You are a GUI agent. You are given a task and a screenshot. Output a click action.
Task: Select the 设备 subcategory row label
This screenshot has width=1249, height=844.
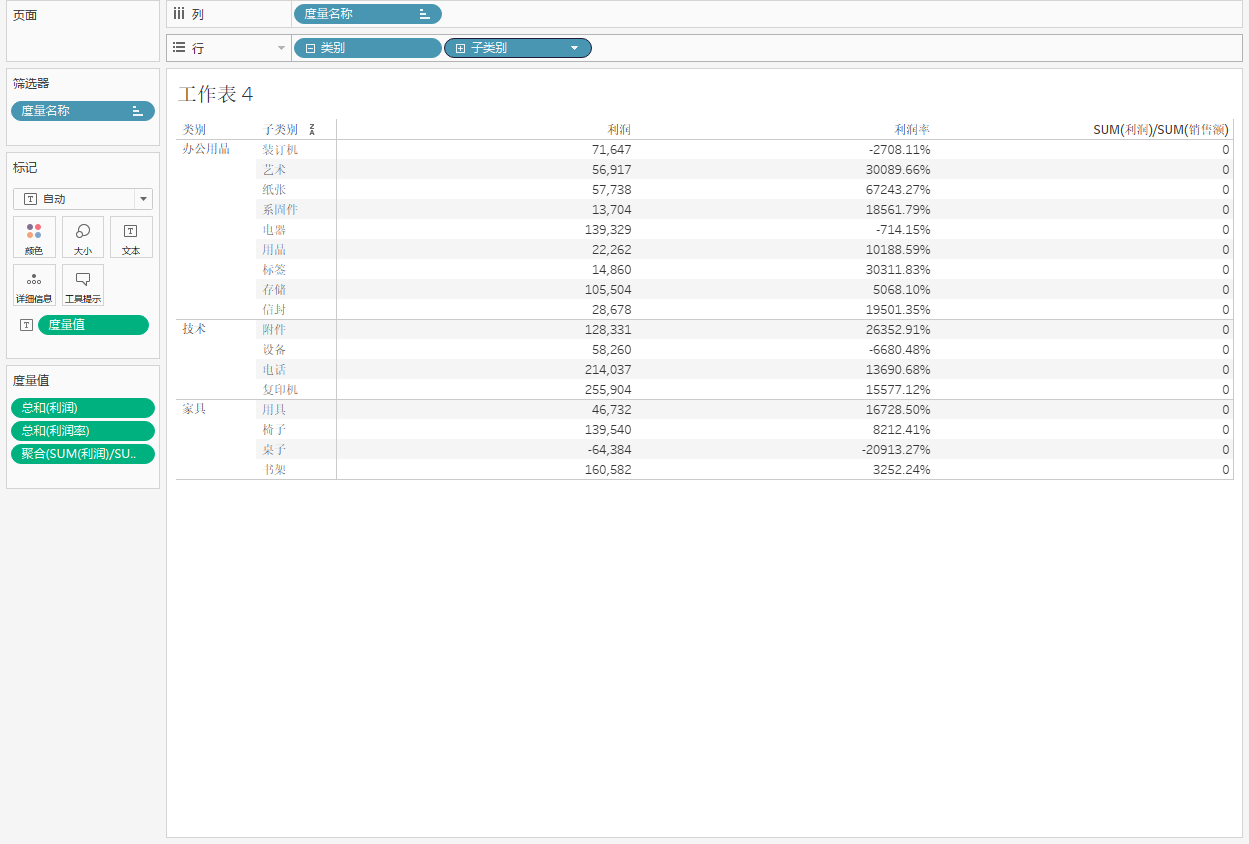[274, 350]
